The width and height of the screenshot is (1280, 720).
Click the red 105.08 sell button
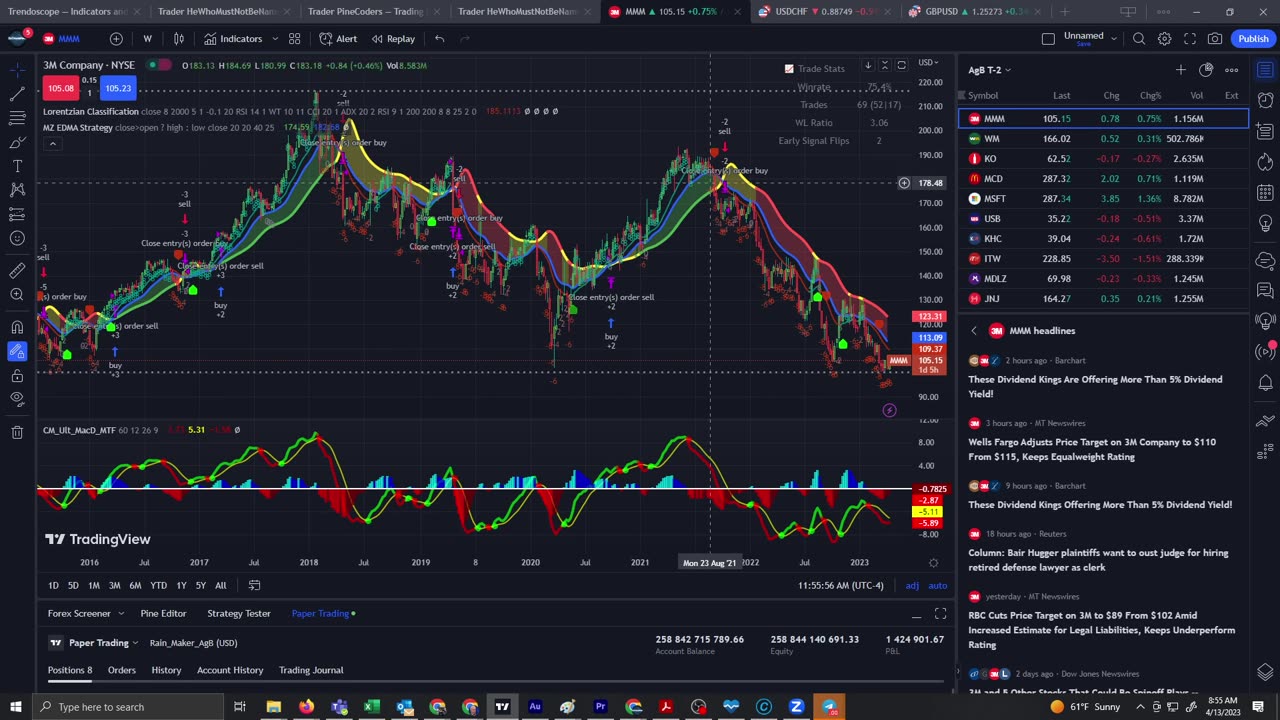coord(60,88)
